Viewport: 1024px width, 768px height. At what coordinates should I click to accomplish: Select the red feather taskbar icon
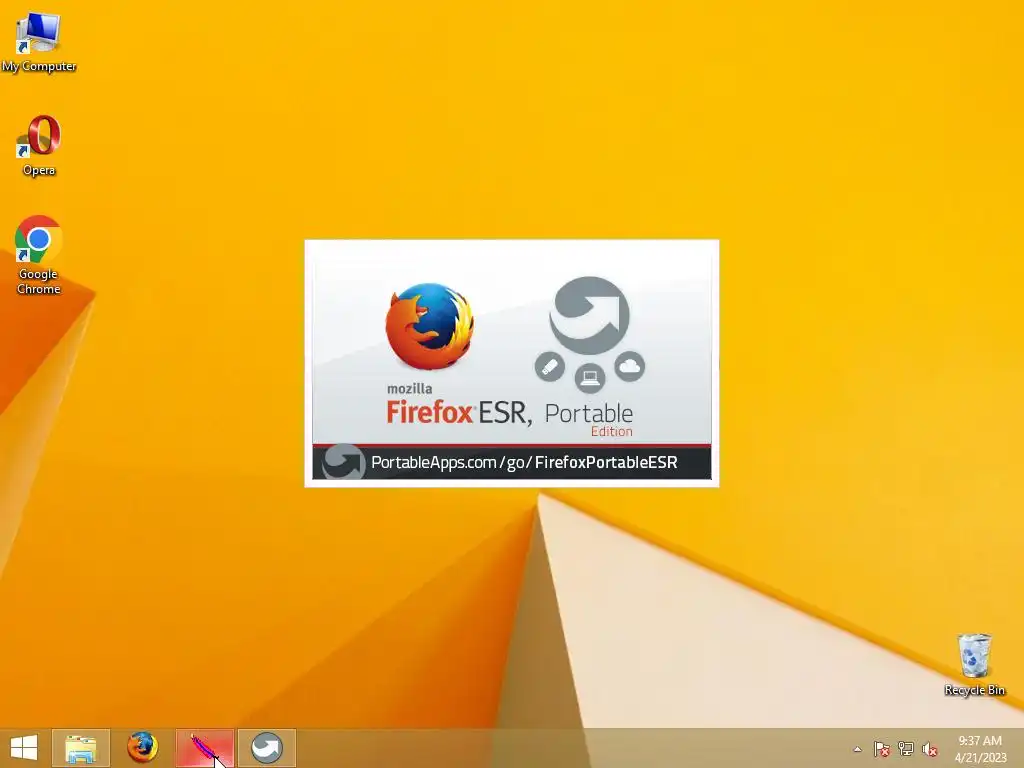(x=204, y=748)
